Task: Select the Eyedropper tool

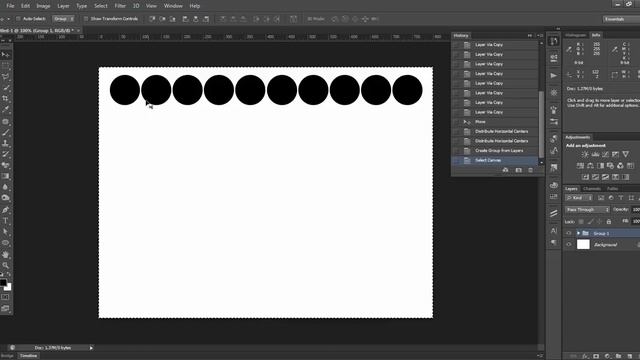Action: 5,109
